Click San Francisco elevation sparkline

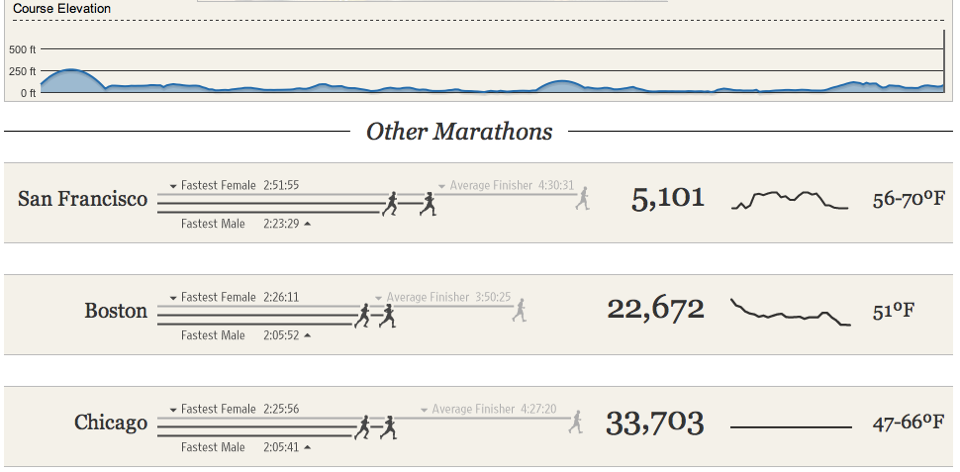[x=790, y=201]
